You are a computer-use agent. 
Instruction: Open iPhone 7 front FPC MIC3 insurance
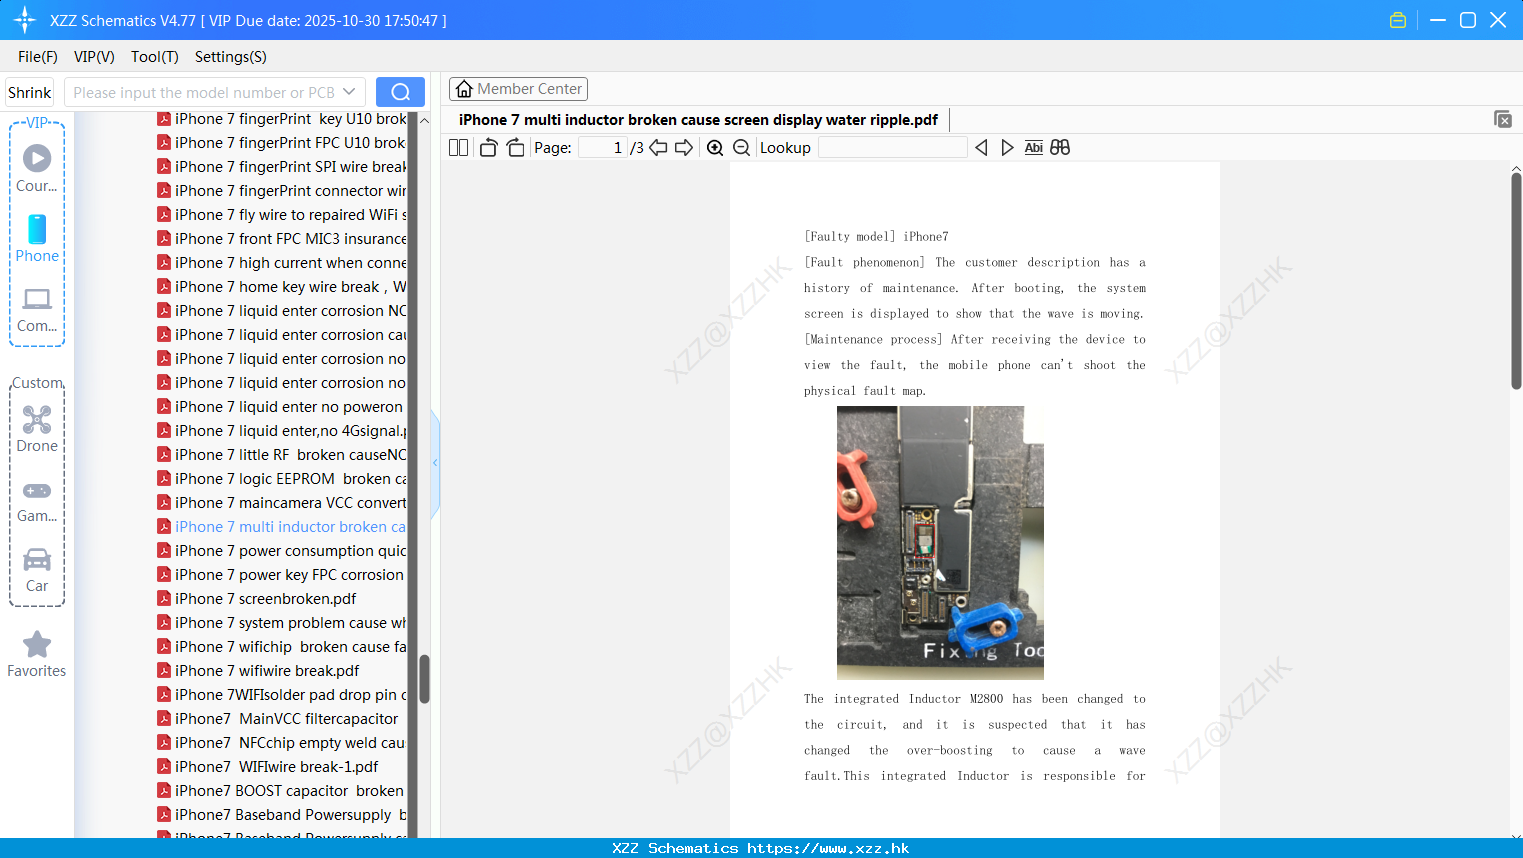click(282, 239)
